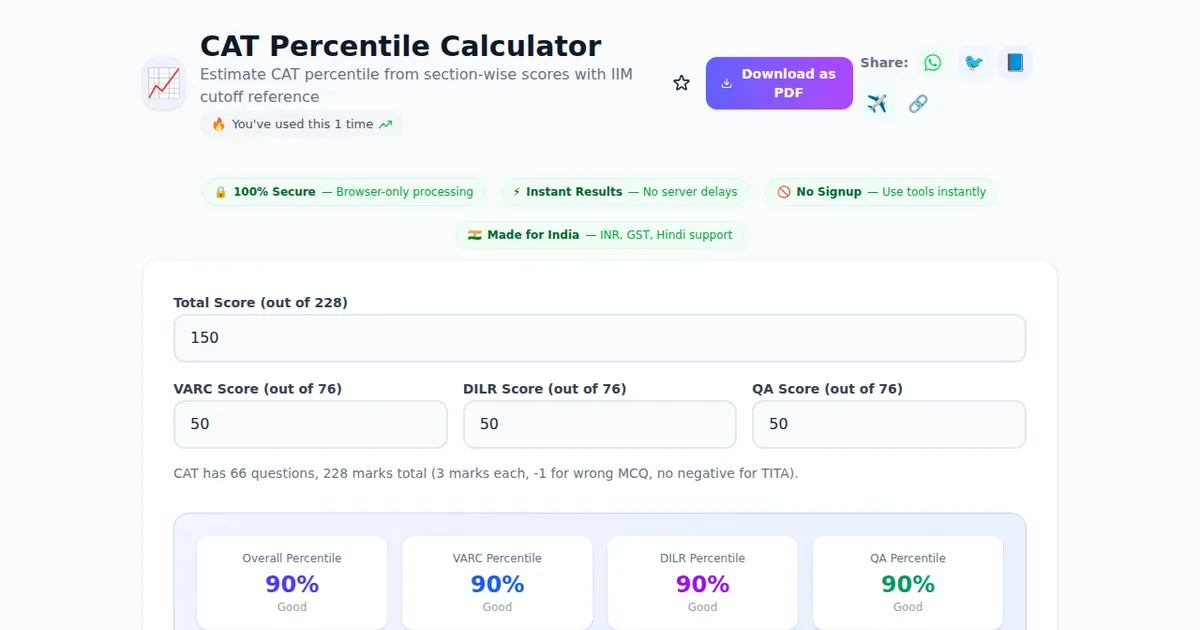Click the QA Percentile card
The width and height of the screenshot is (1200, 630).
point(908,583)
